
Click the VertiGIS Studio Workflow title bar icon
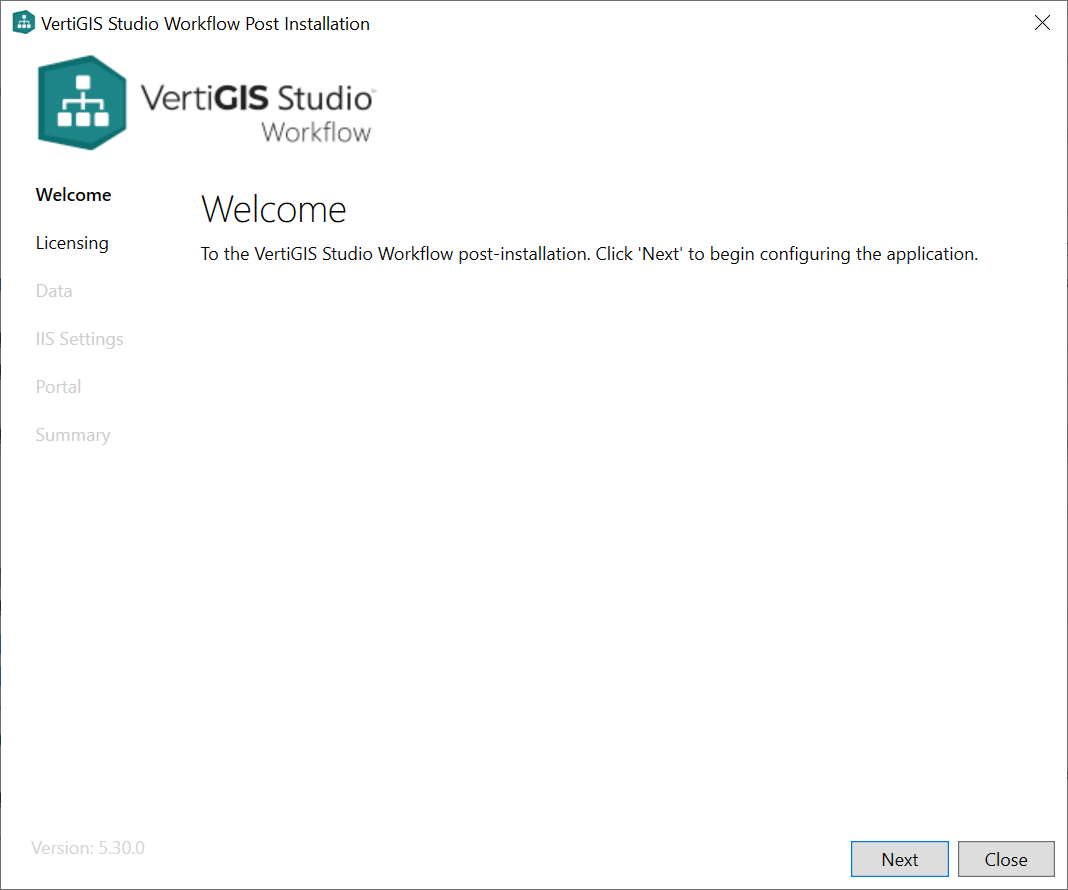pos(22,21)
